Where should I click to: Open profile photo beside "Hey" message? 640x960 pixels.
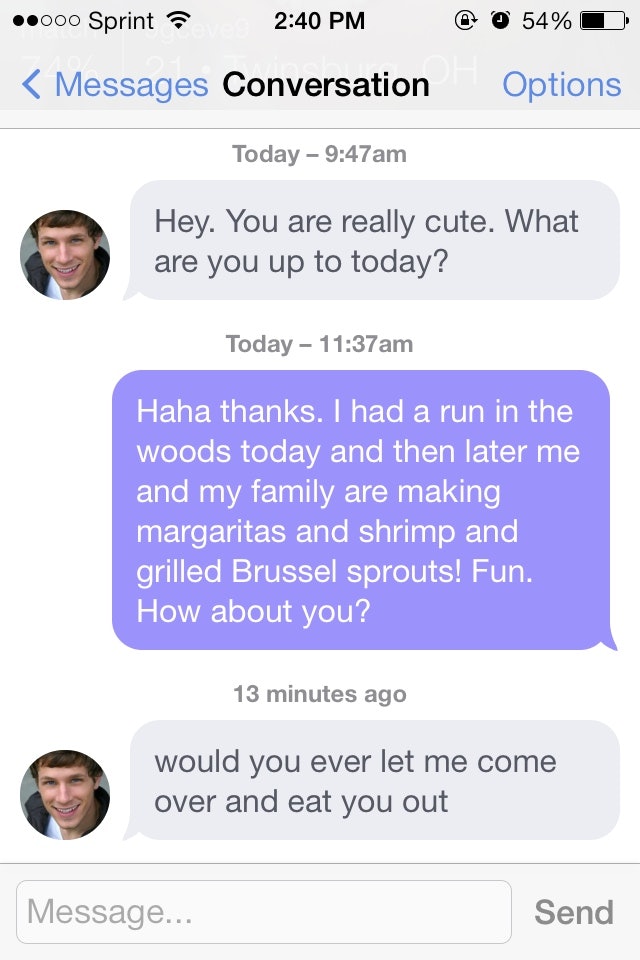65,255
